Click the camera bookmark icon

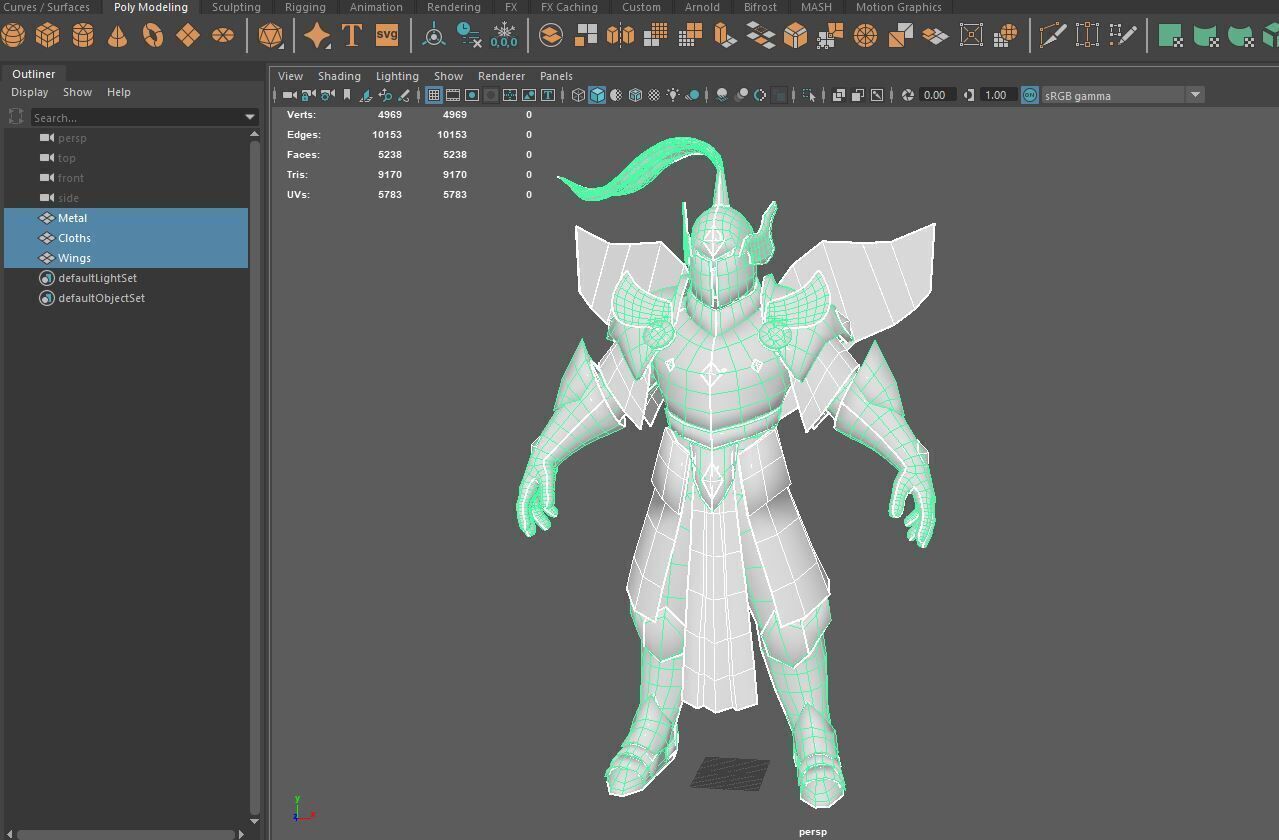tap(347, 95)
